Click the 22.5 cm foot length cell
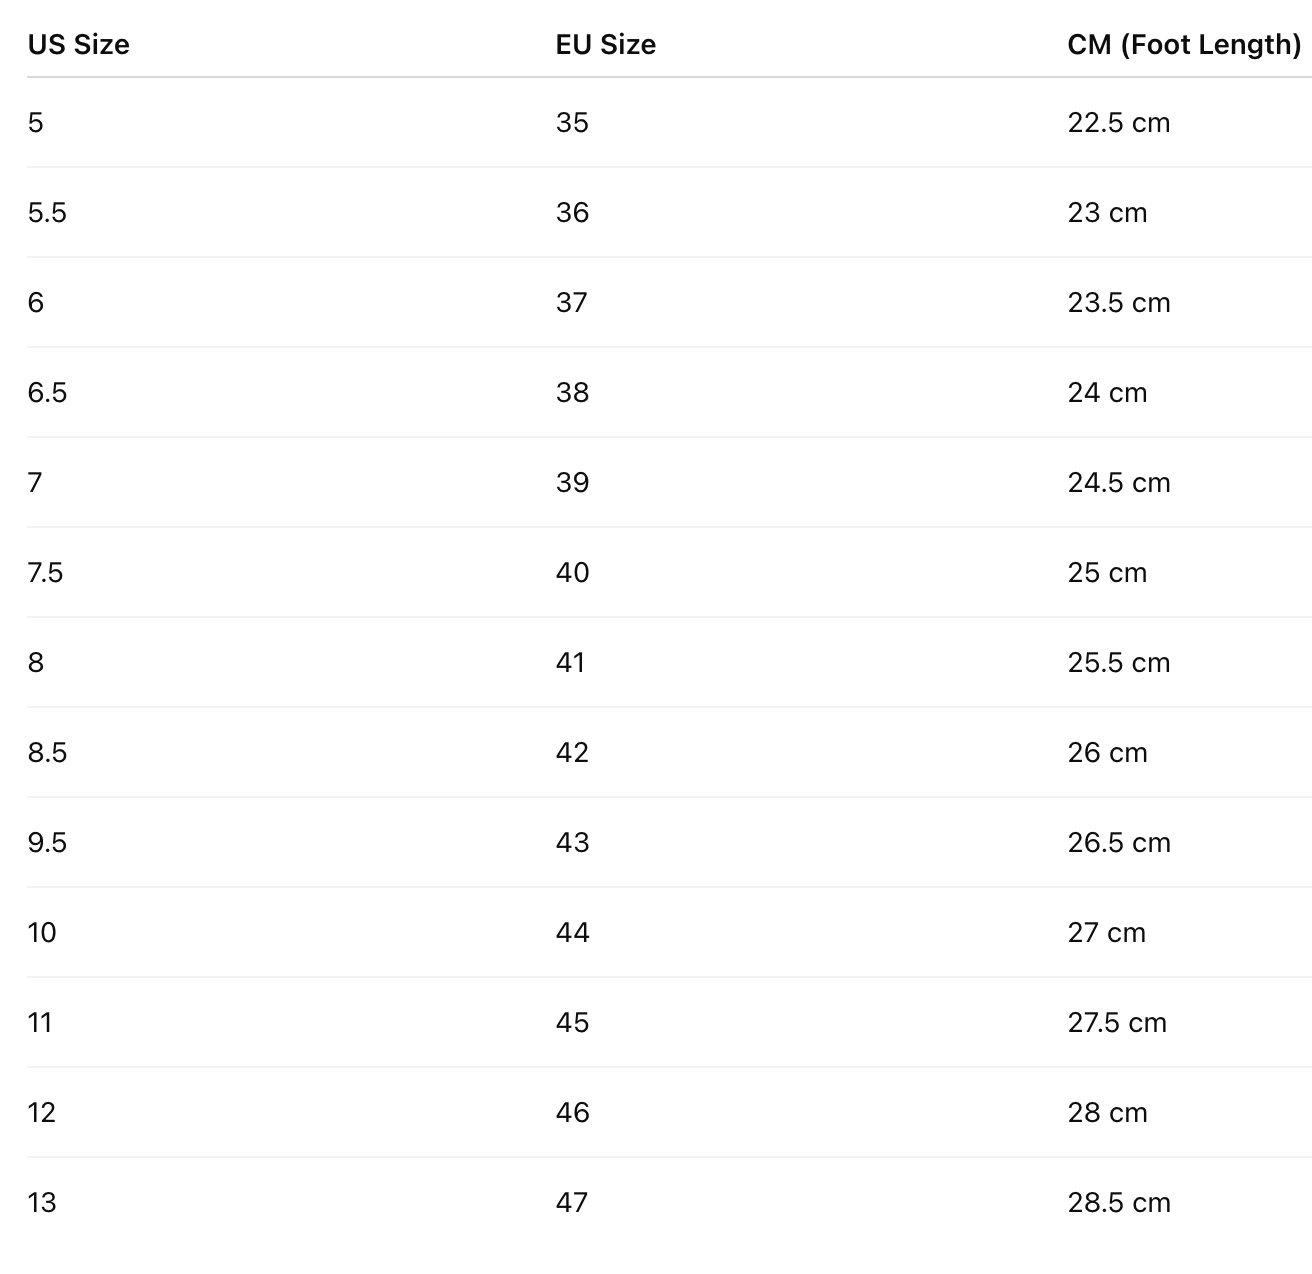Viewport: 1312px width, 1274px height. click(x=1118, y=123)
